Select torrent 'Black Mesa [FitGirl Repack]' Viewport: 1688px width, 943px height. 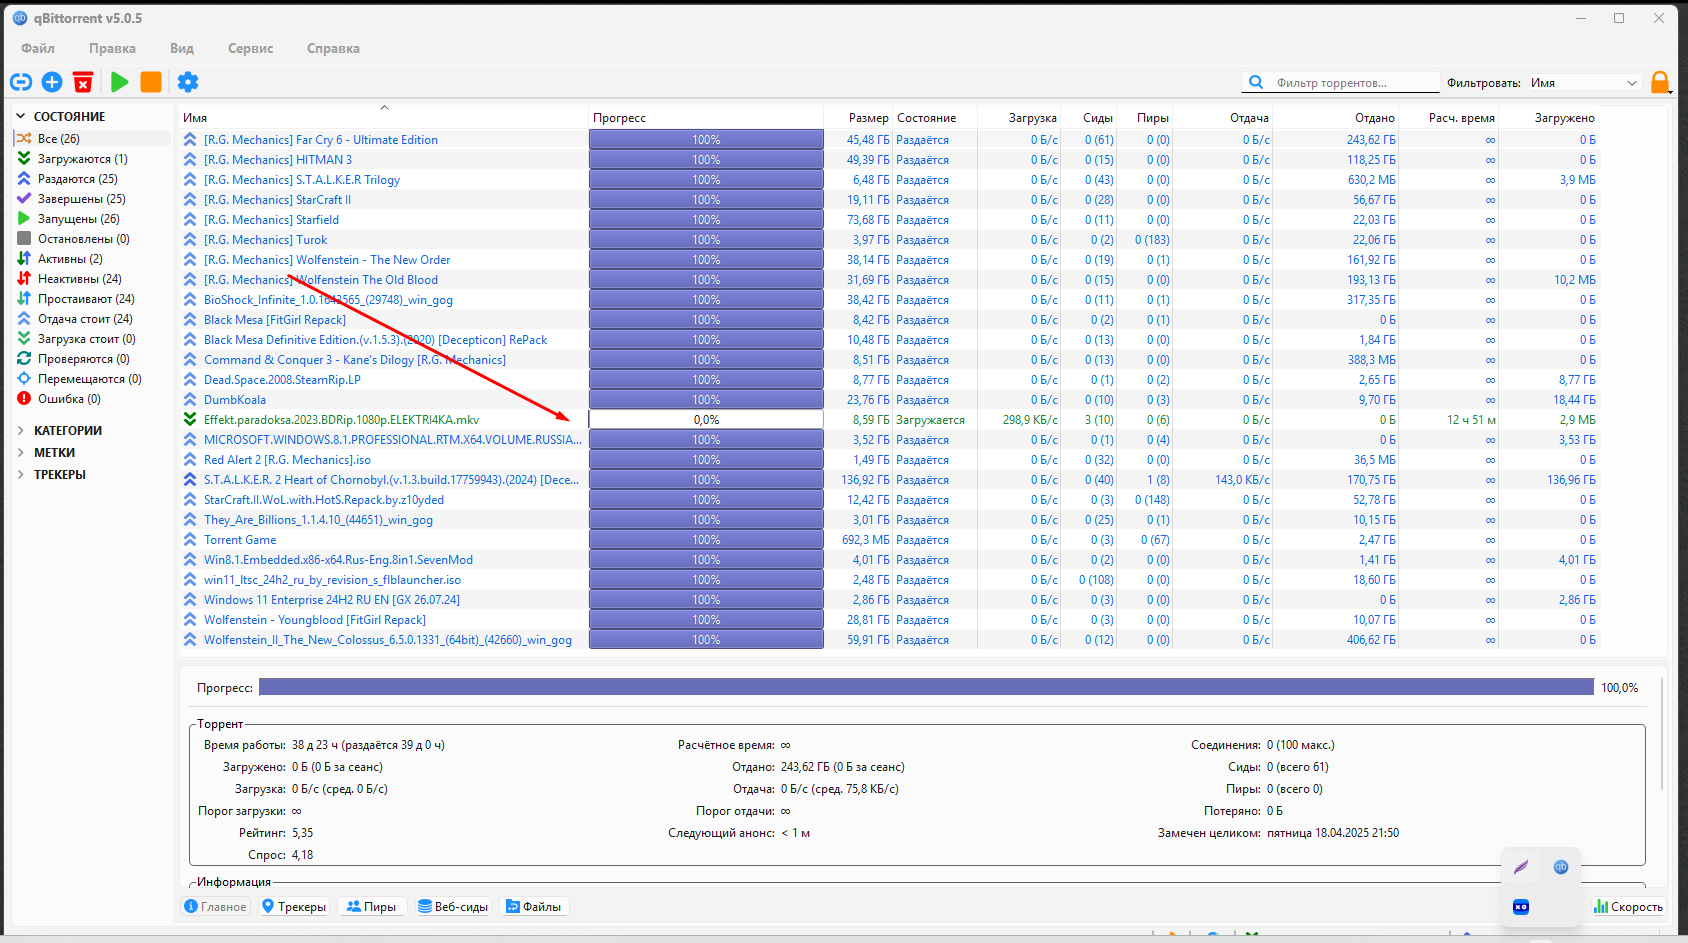click(x=275, y=319)
